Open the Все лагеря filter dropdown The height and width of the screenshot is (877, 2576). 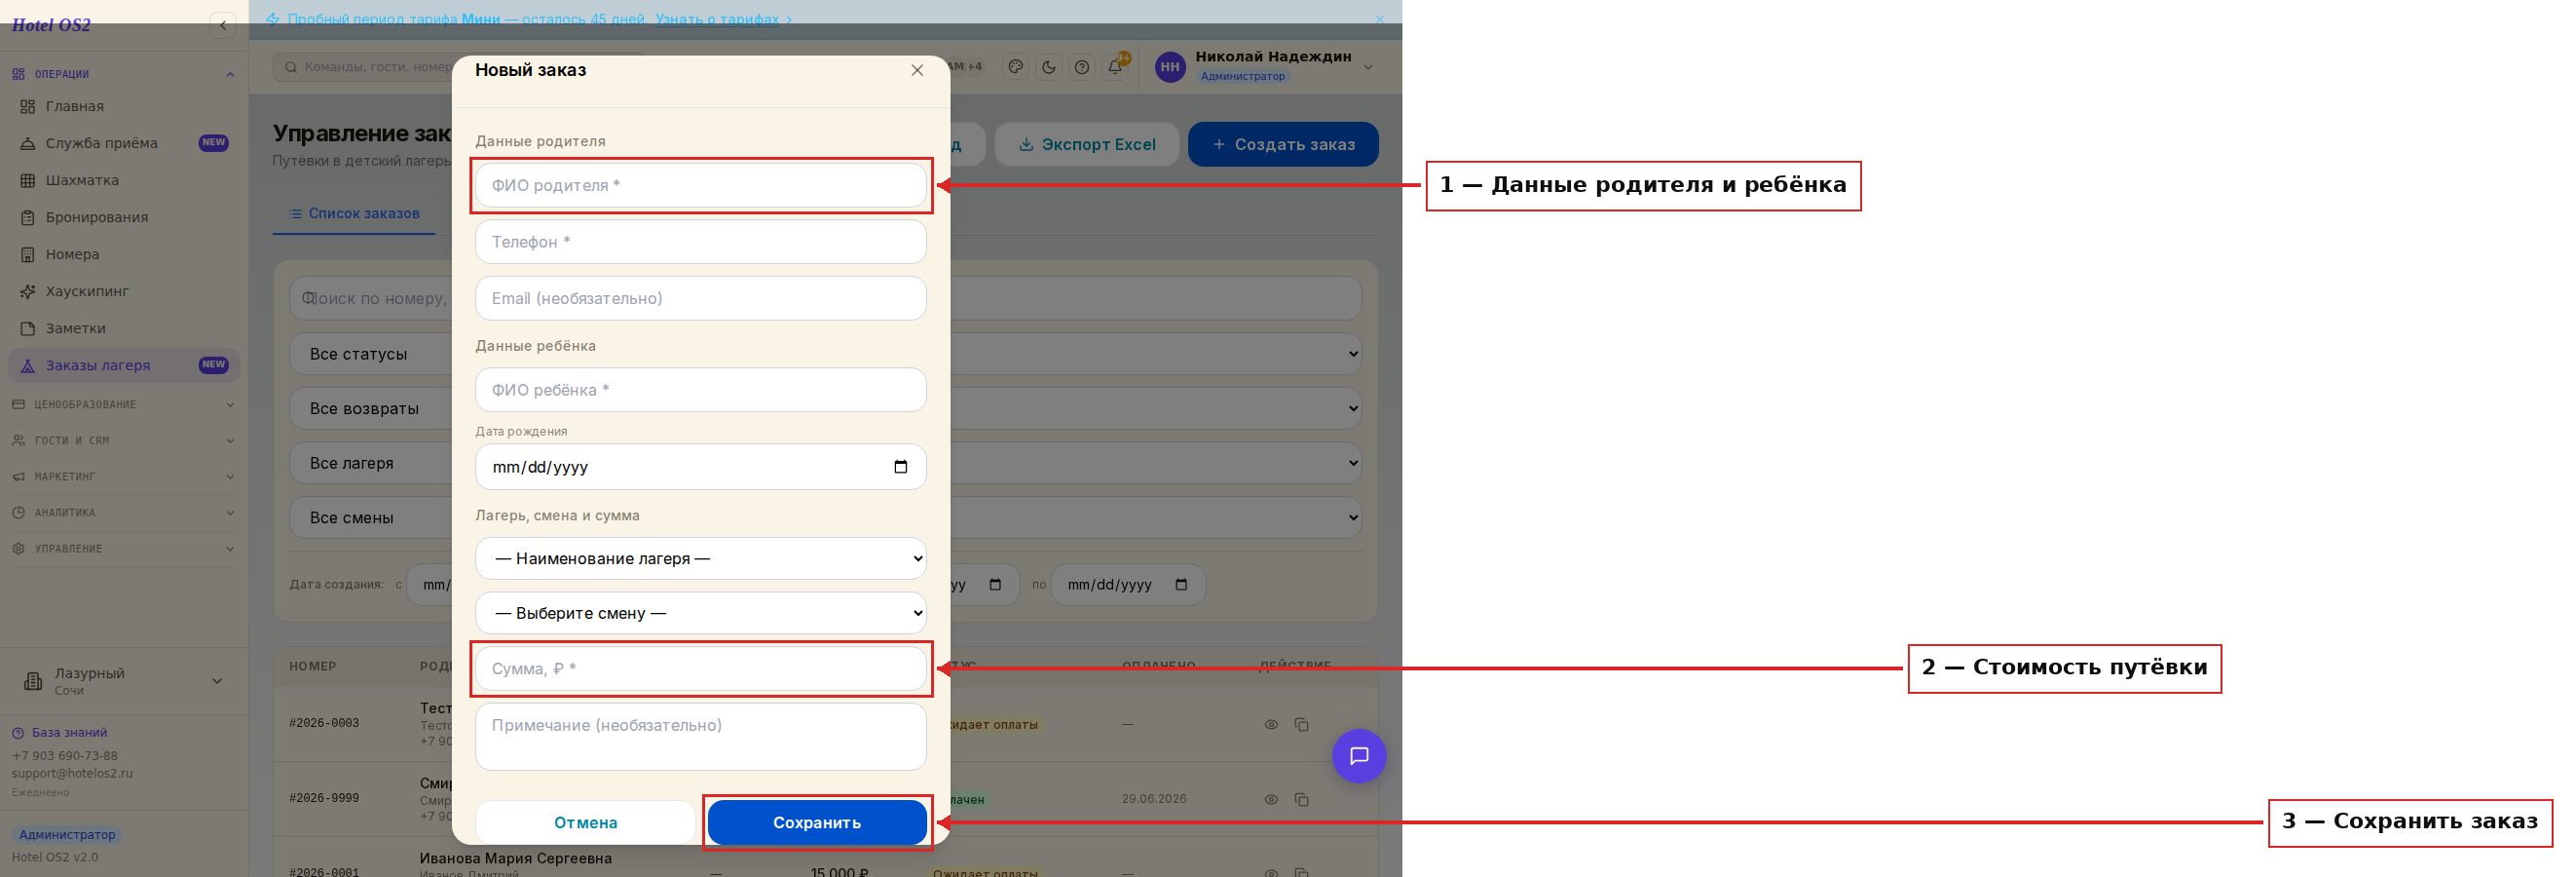pyautogui.click(x=825, y=463)
